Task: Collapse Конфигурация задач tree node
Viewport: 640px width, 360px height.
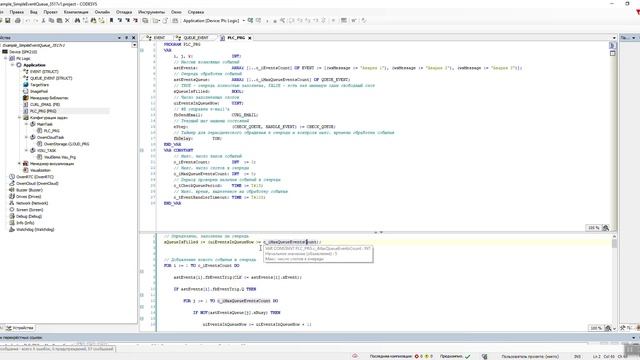Action: (19, 118)
